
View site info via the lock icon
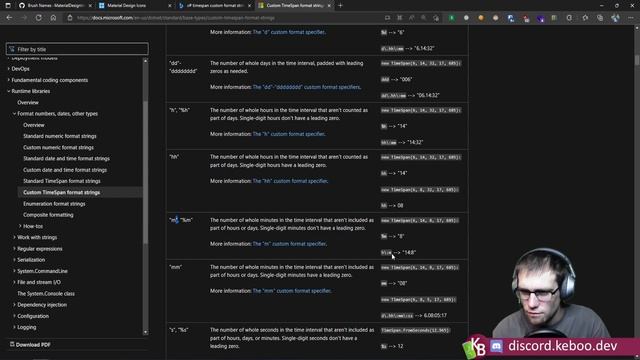point(70,18)
